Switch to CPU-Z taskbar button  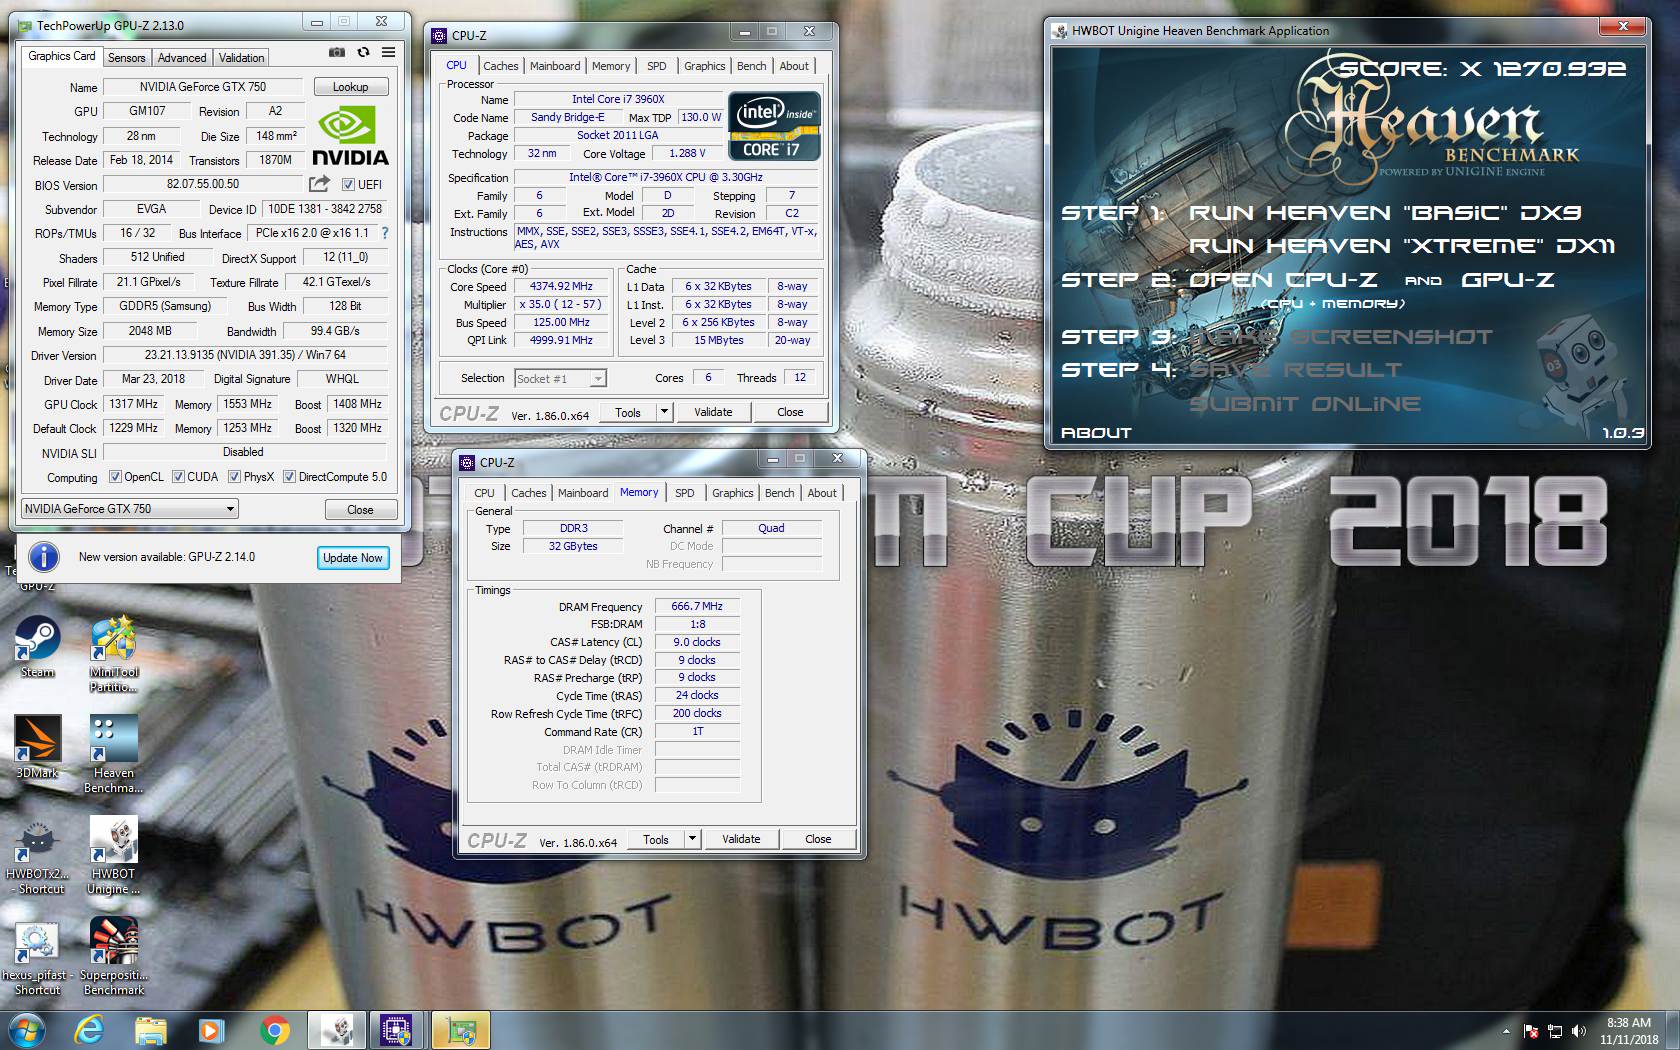point(397,1030)
